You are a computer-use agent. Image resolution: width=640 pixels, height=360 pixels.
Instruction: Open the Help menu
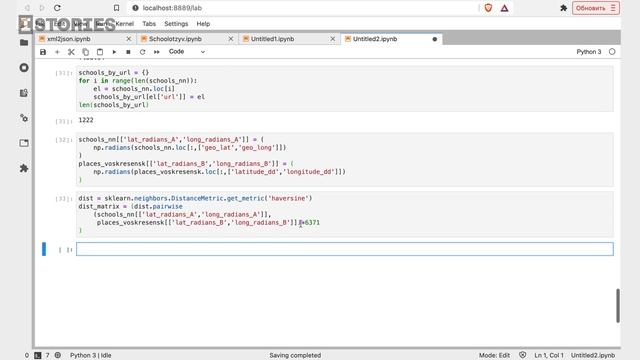[x=203, y=24]
